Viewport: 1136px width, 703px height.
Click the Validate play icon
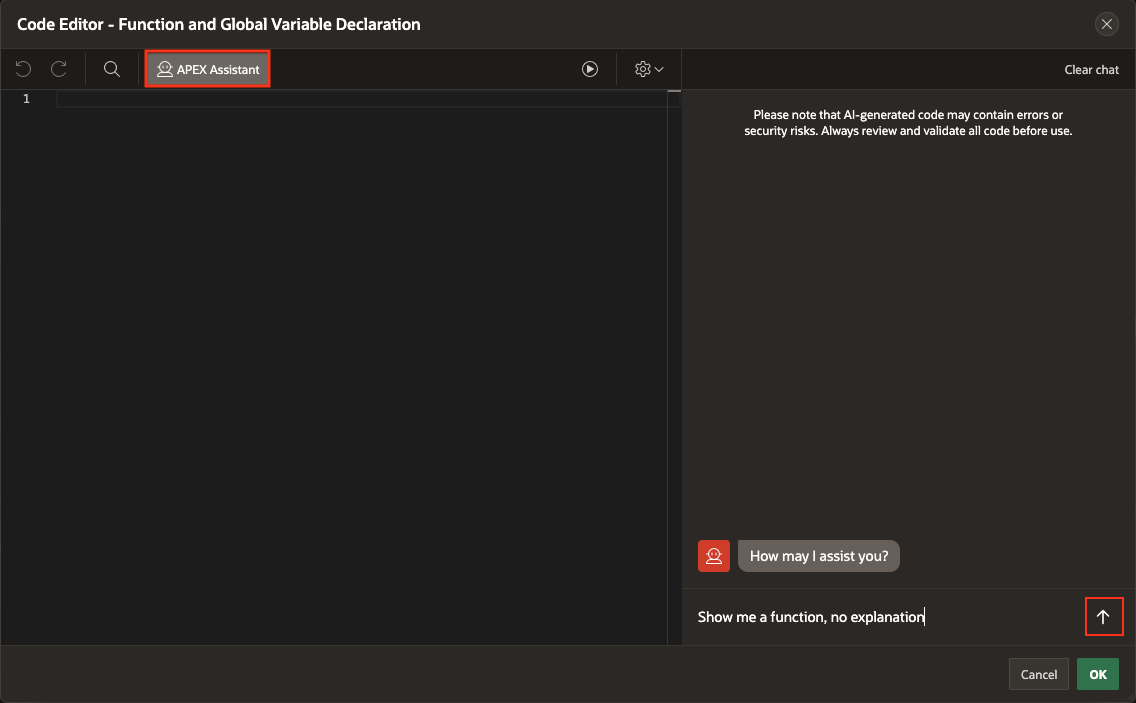point(590,69)
